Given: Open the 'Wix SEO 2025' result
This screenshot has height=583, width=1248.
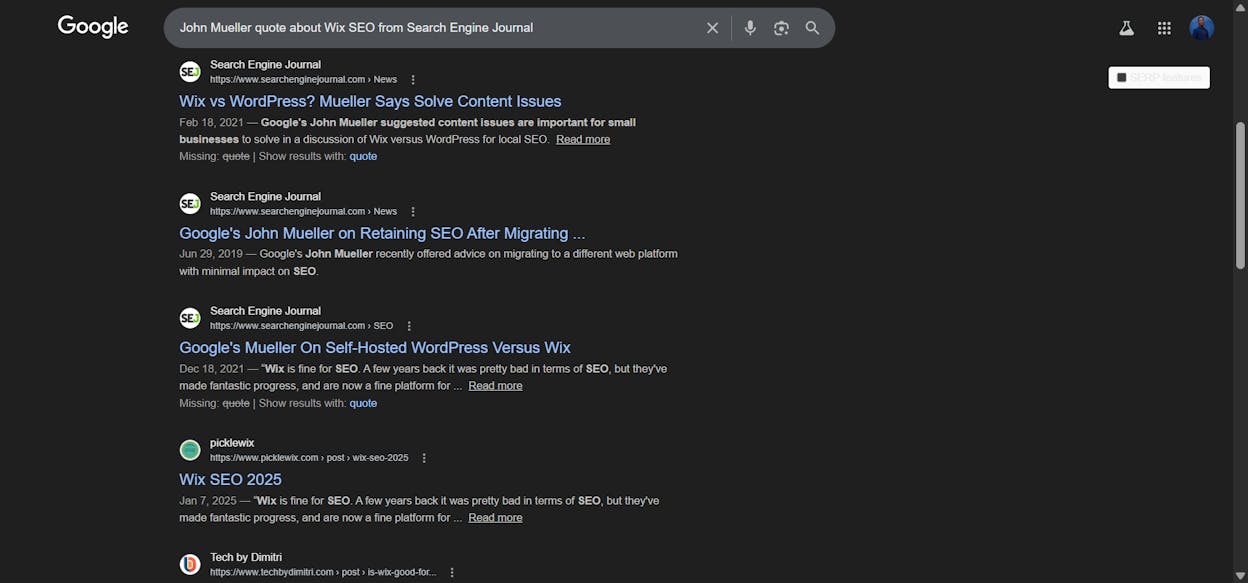Looking at the screenshot, I should tap(230, 480).
